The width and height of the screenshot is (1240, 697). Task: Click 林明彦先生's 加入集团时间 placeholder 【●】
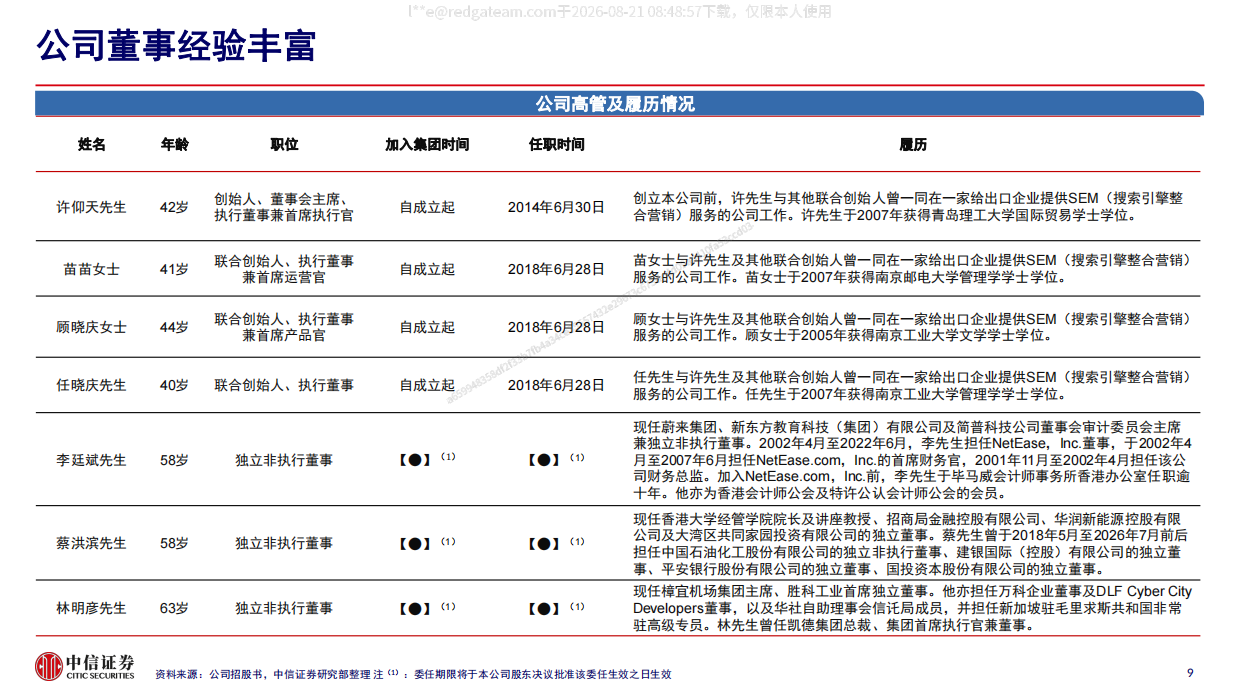415,609
